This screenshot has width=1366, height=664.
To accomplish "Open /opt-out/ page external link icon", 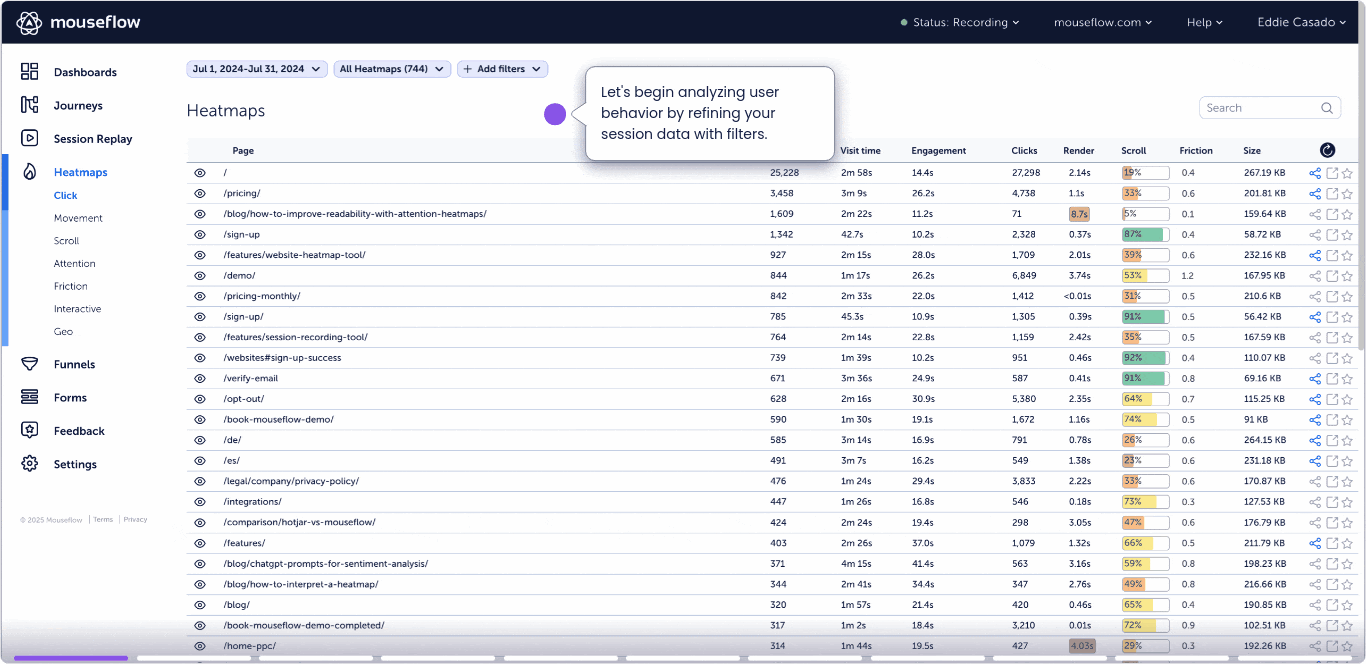I will [x=1332, y=399].
